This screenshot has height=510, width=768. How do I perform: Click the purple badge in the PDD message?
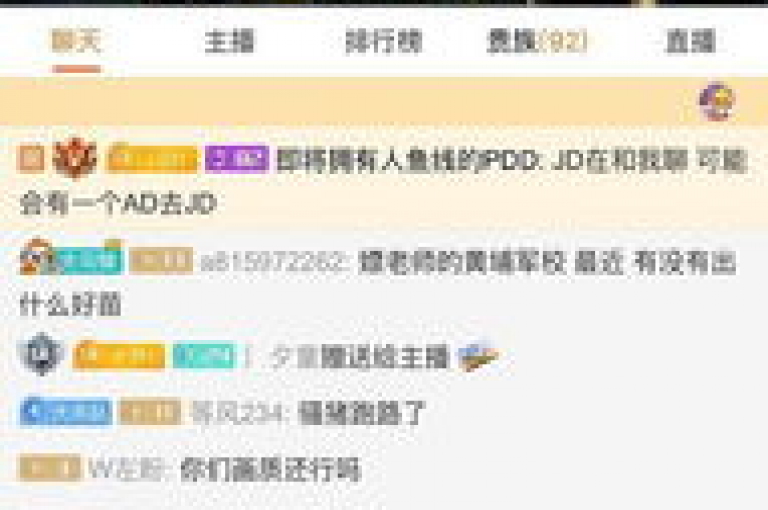[x=237, y=159]
